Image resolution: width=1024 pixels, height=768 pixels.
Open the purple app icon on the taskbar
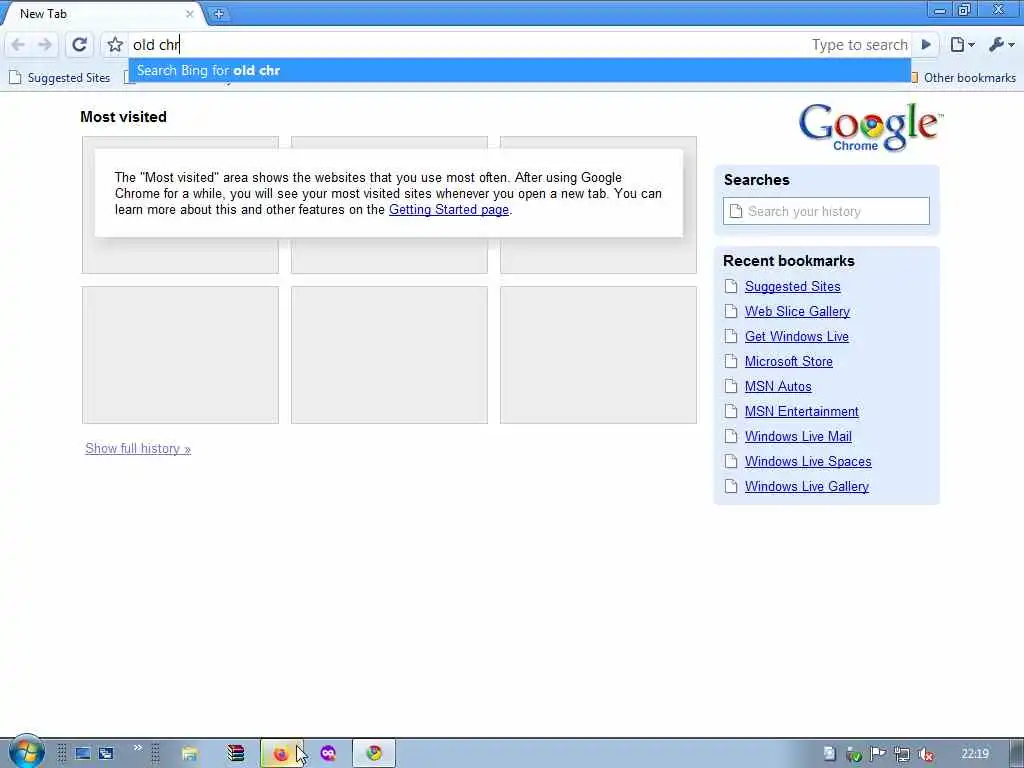[328, 754]
